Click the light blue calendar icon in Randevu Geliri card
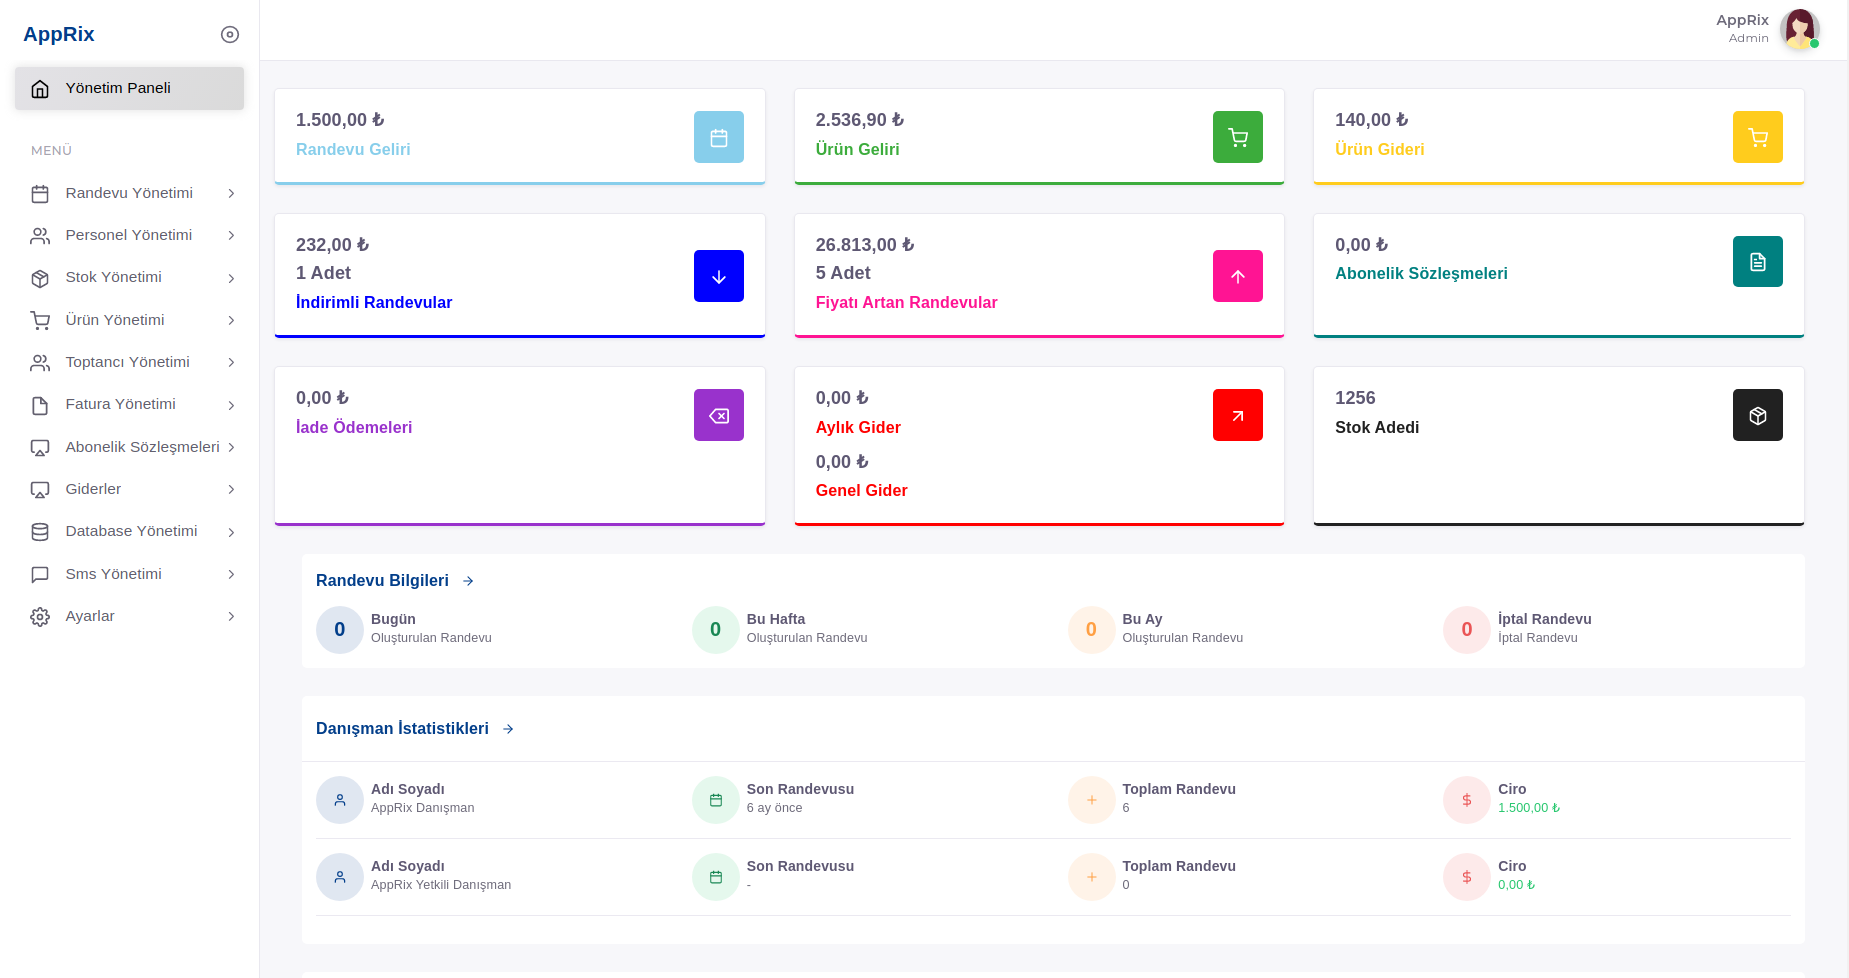This screenshot has height=978, width=1849. tap(719, 137)
